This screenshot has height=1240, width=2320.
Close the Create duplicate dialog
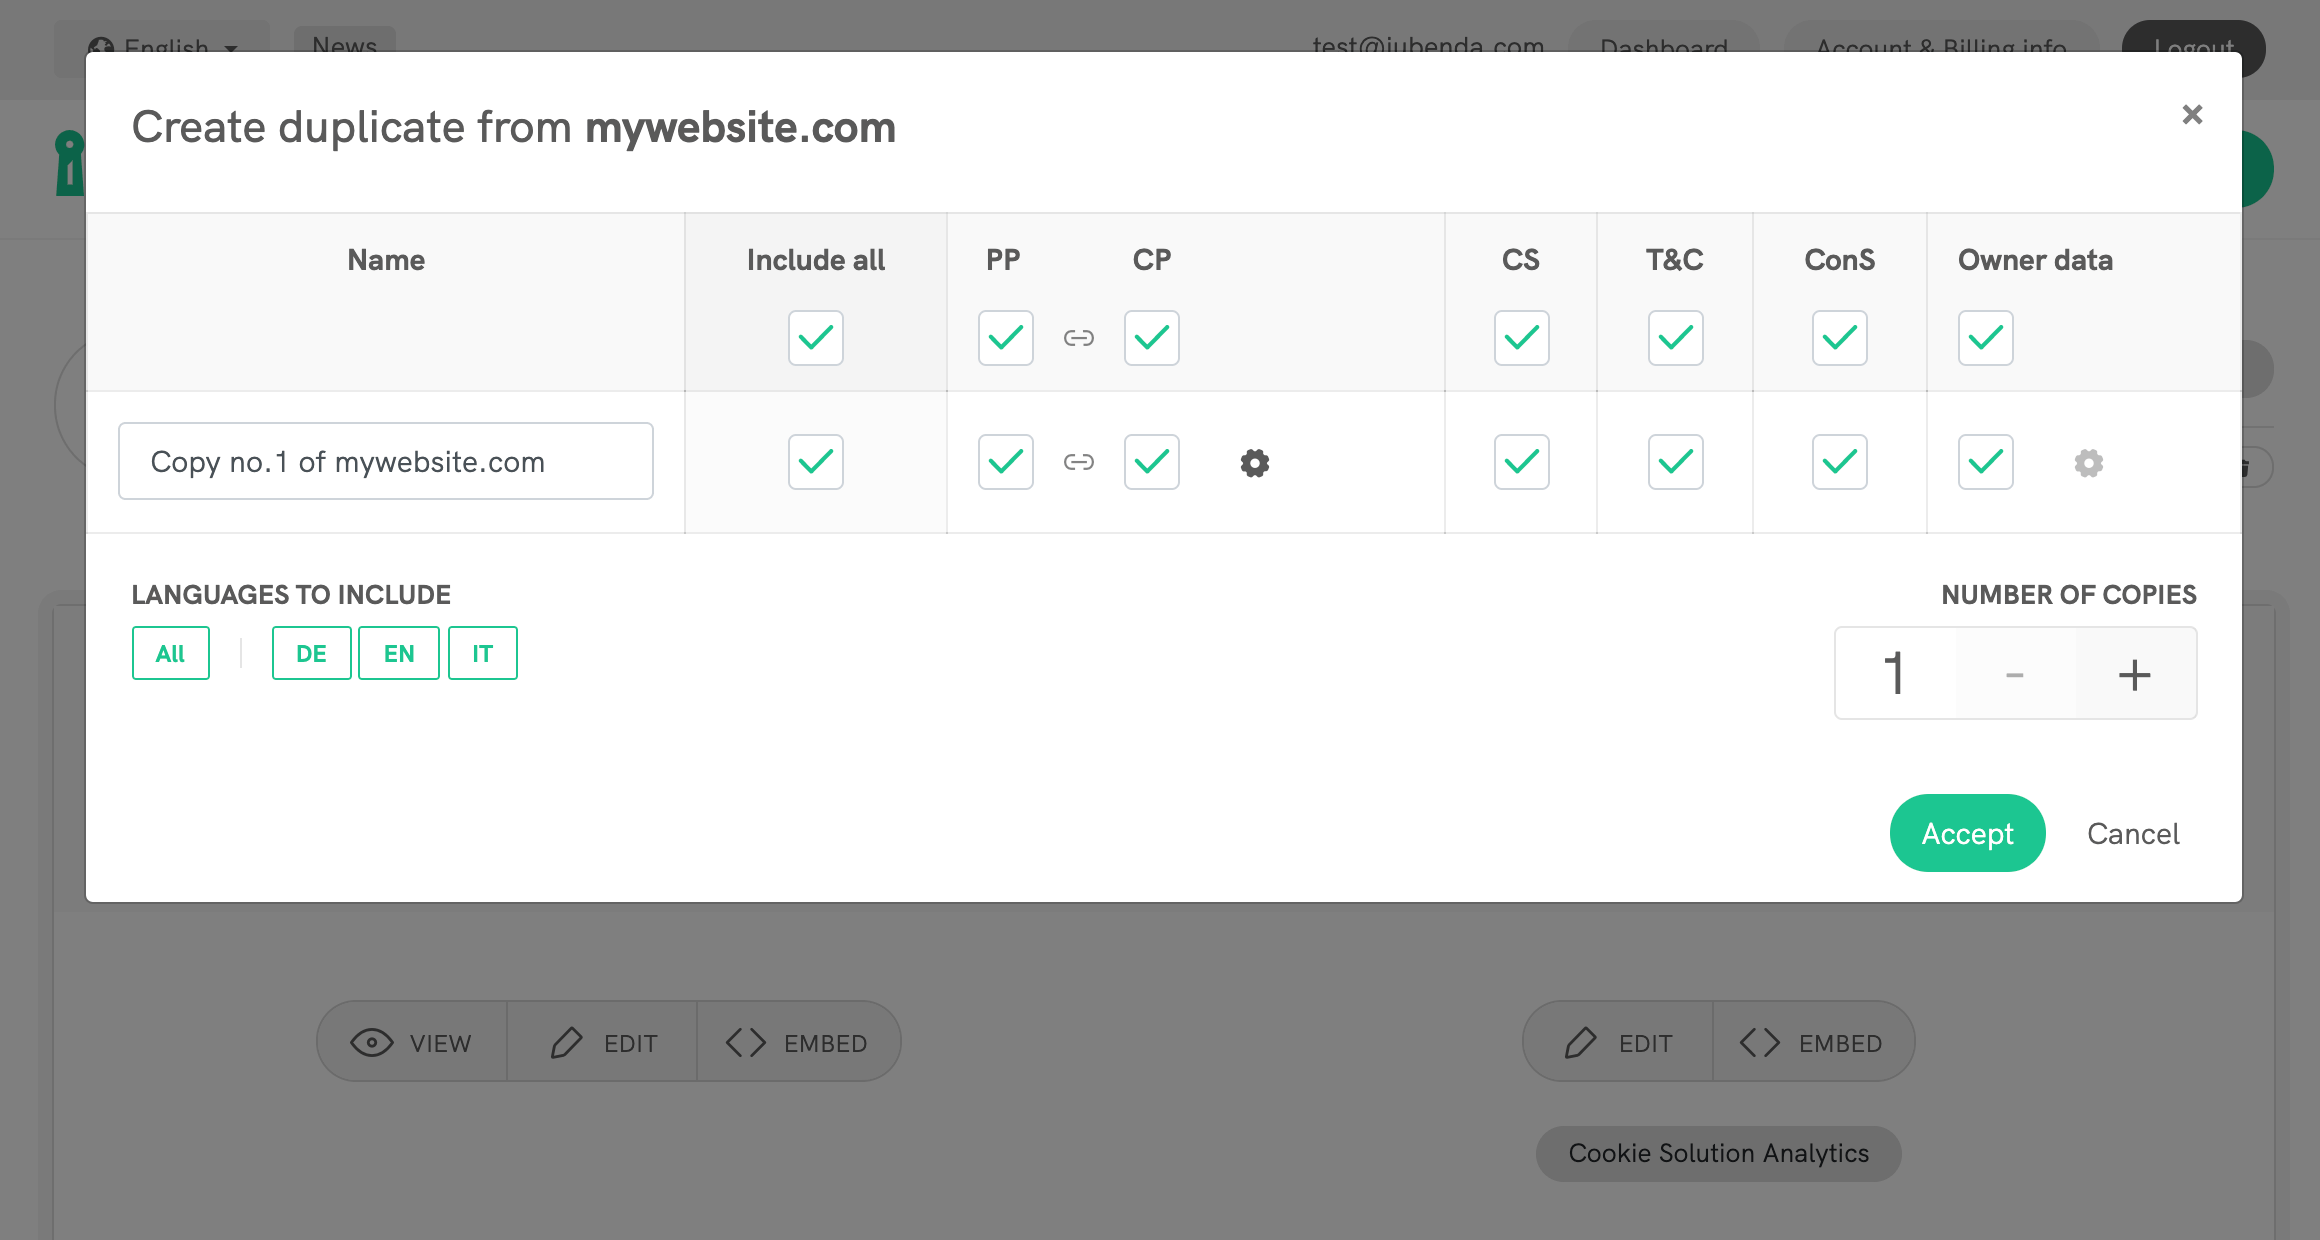[x=2192, y=115]
